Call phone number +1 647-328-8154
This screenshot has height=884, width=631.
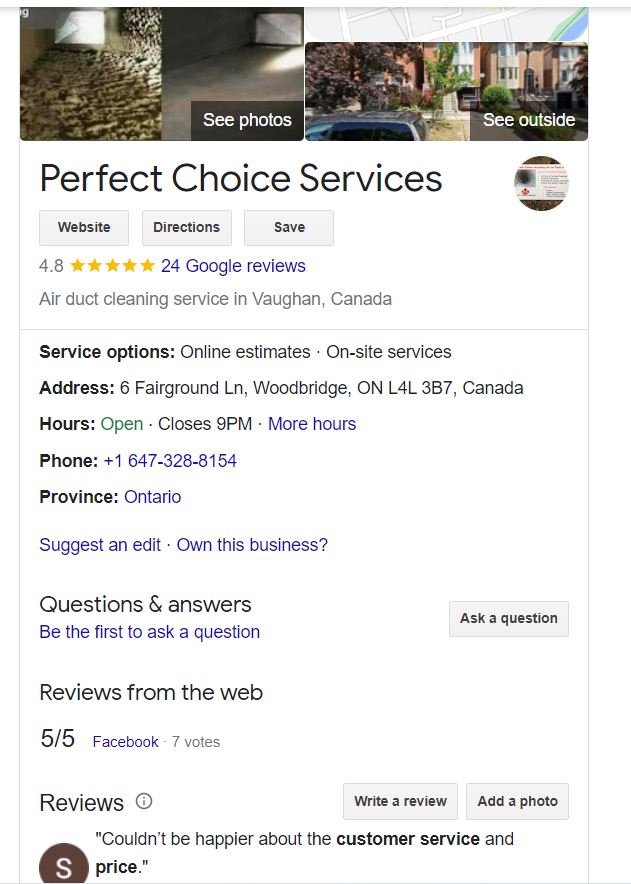(x=170, y=461)
